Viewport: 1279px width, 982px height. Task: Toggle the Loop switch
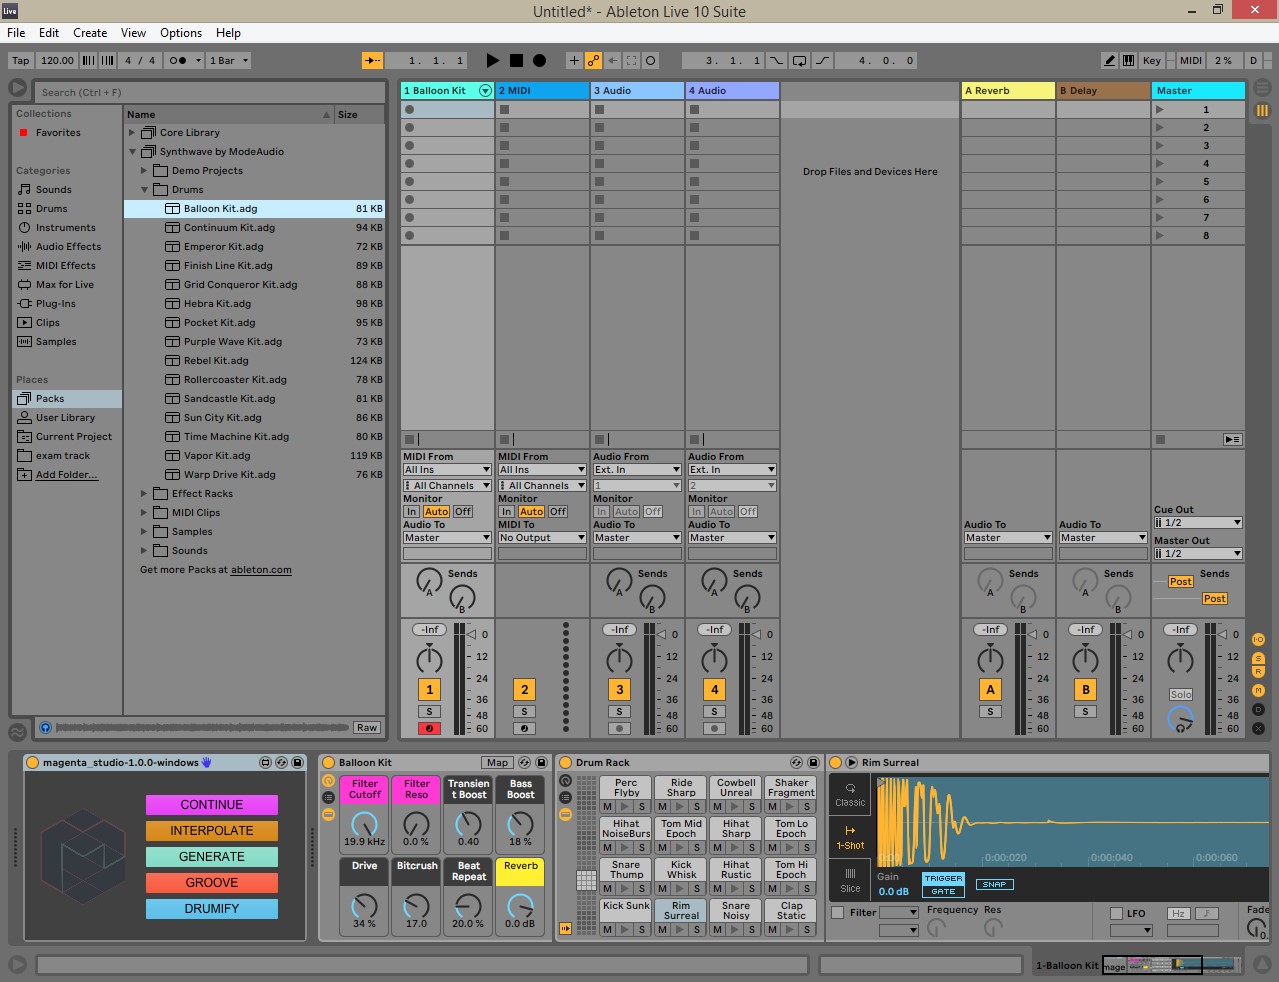pos(799,60)
